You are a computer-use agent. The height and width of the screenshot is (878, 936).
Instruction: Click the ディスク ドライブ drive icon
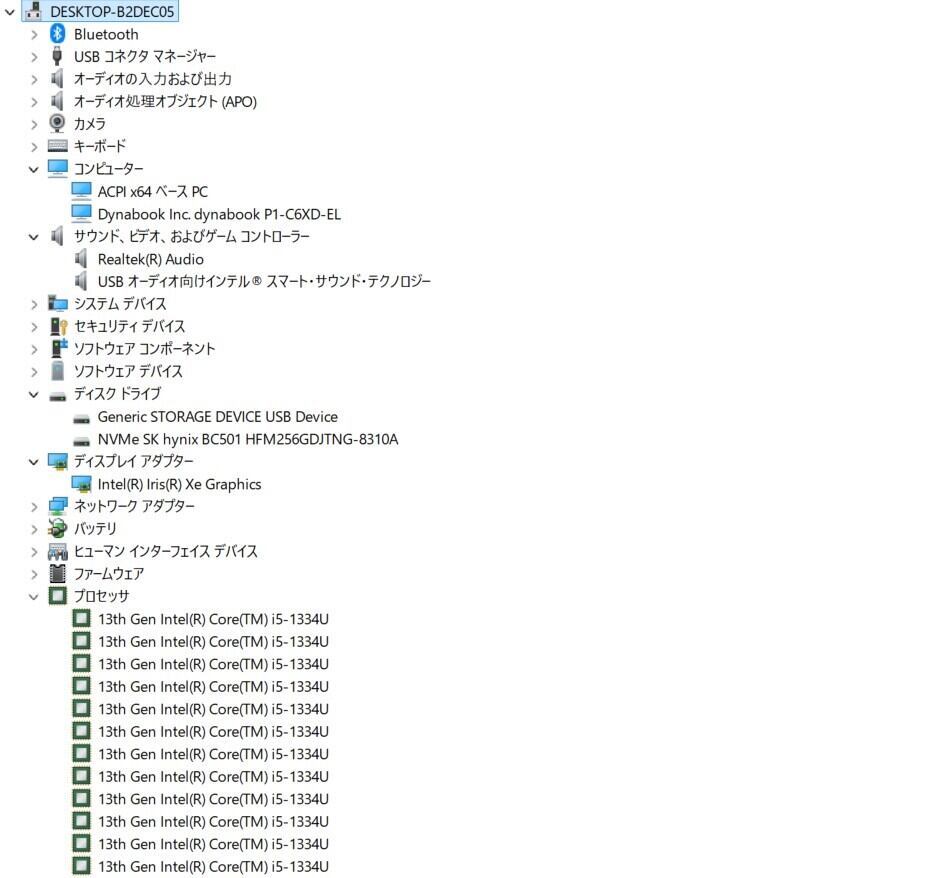tap(57, 395)
